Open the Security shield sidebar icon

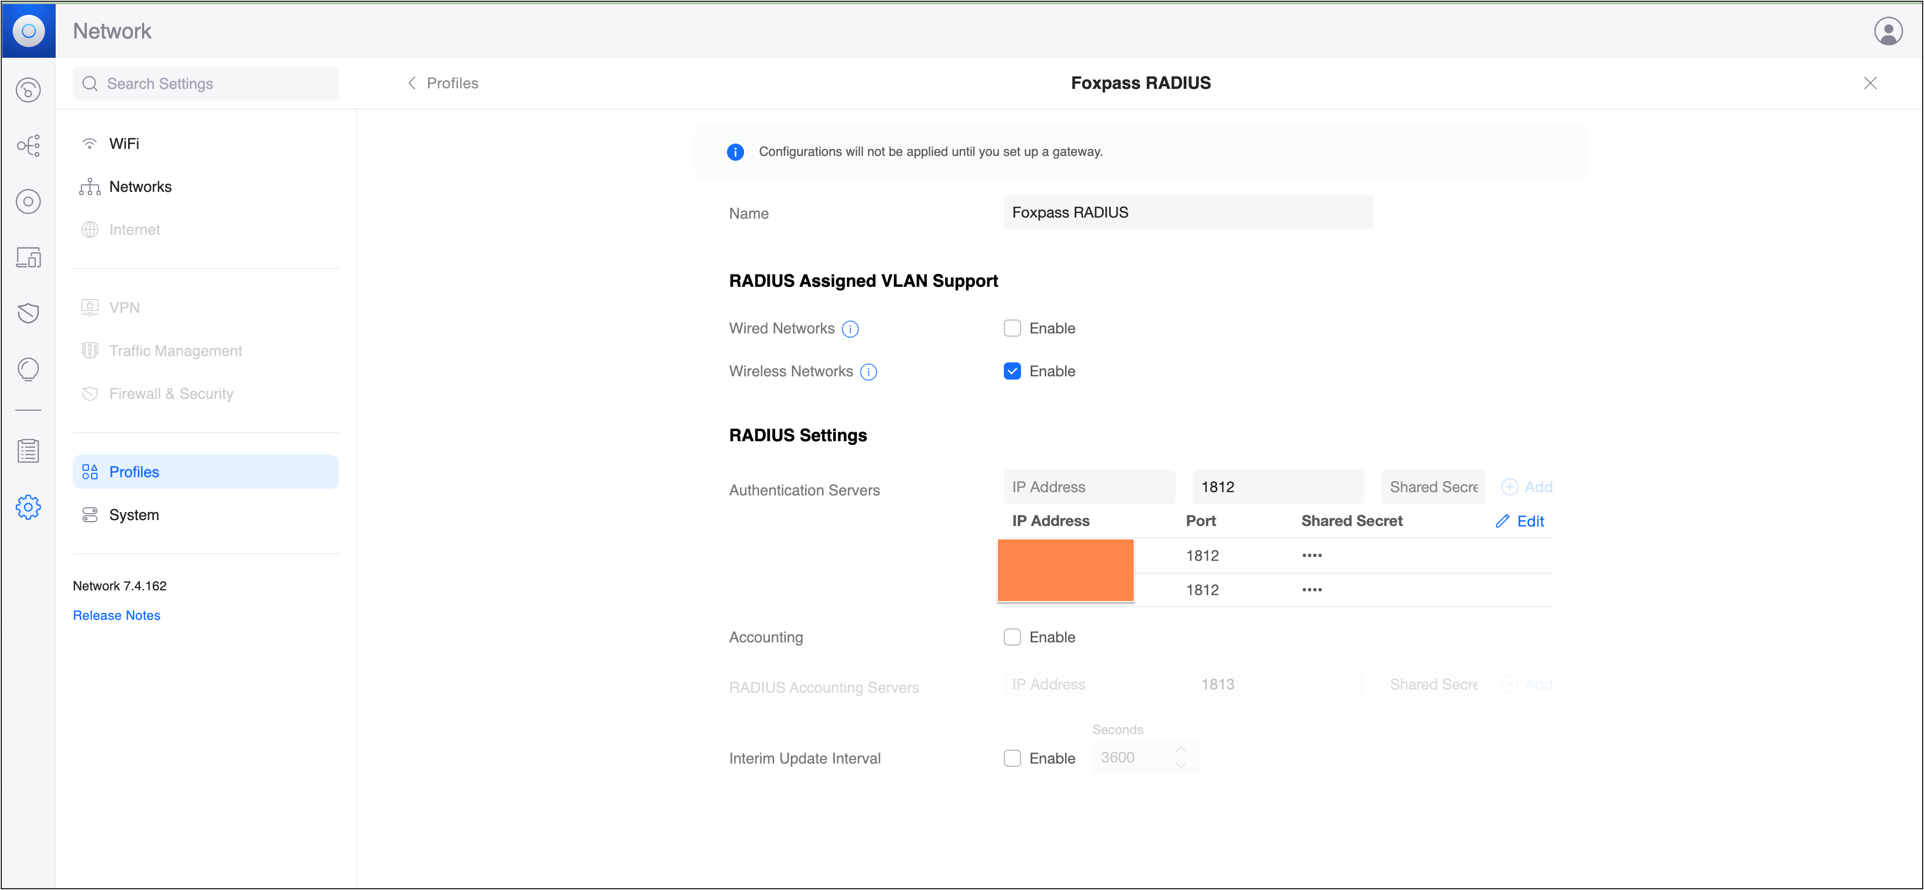(x=28, y=313)
